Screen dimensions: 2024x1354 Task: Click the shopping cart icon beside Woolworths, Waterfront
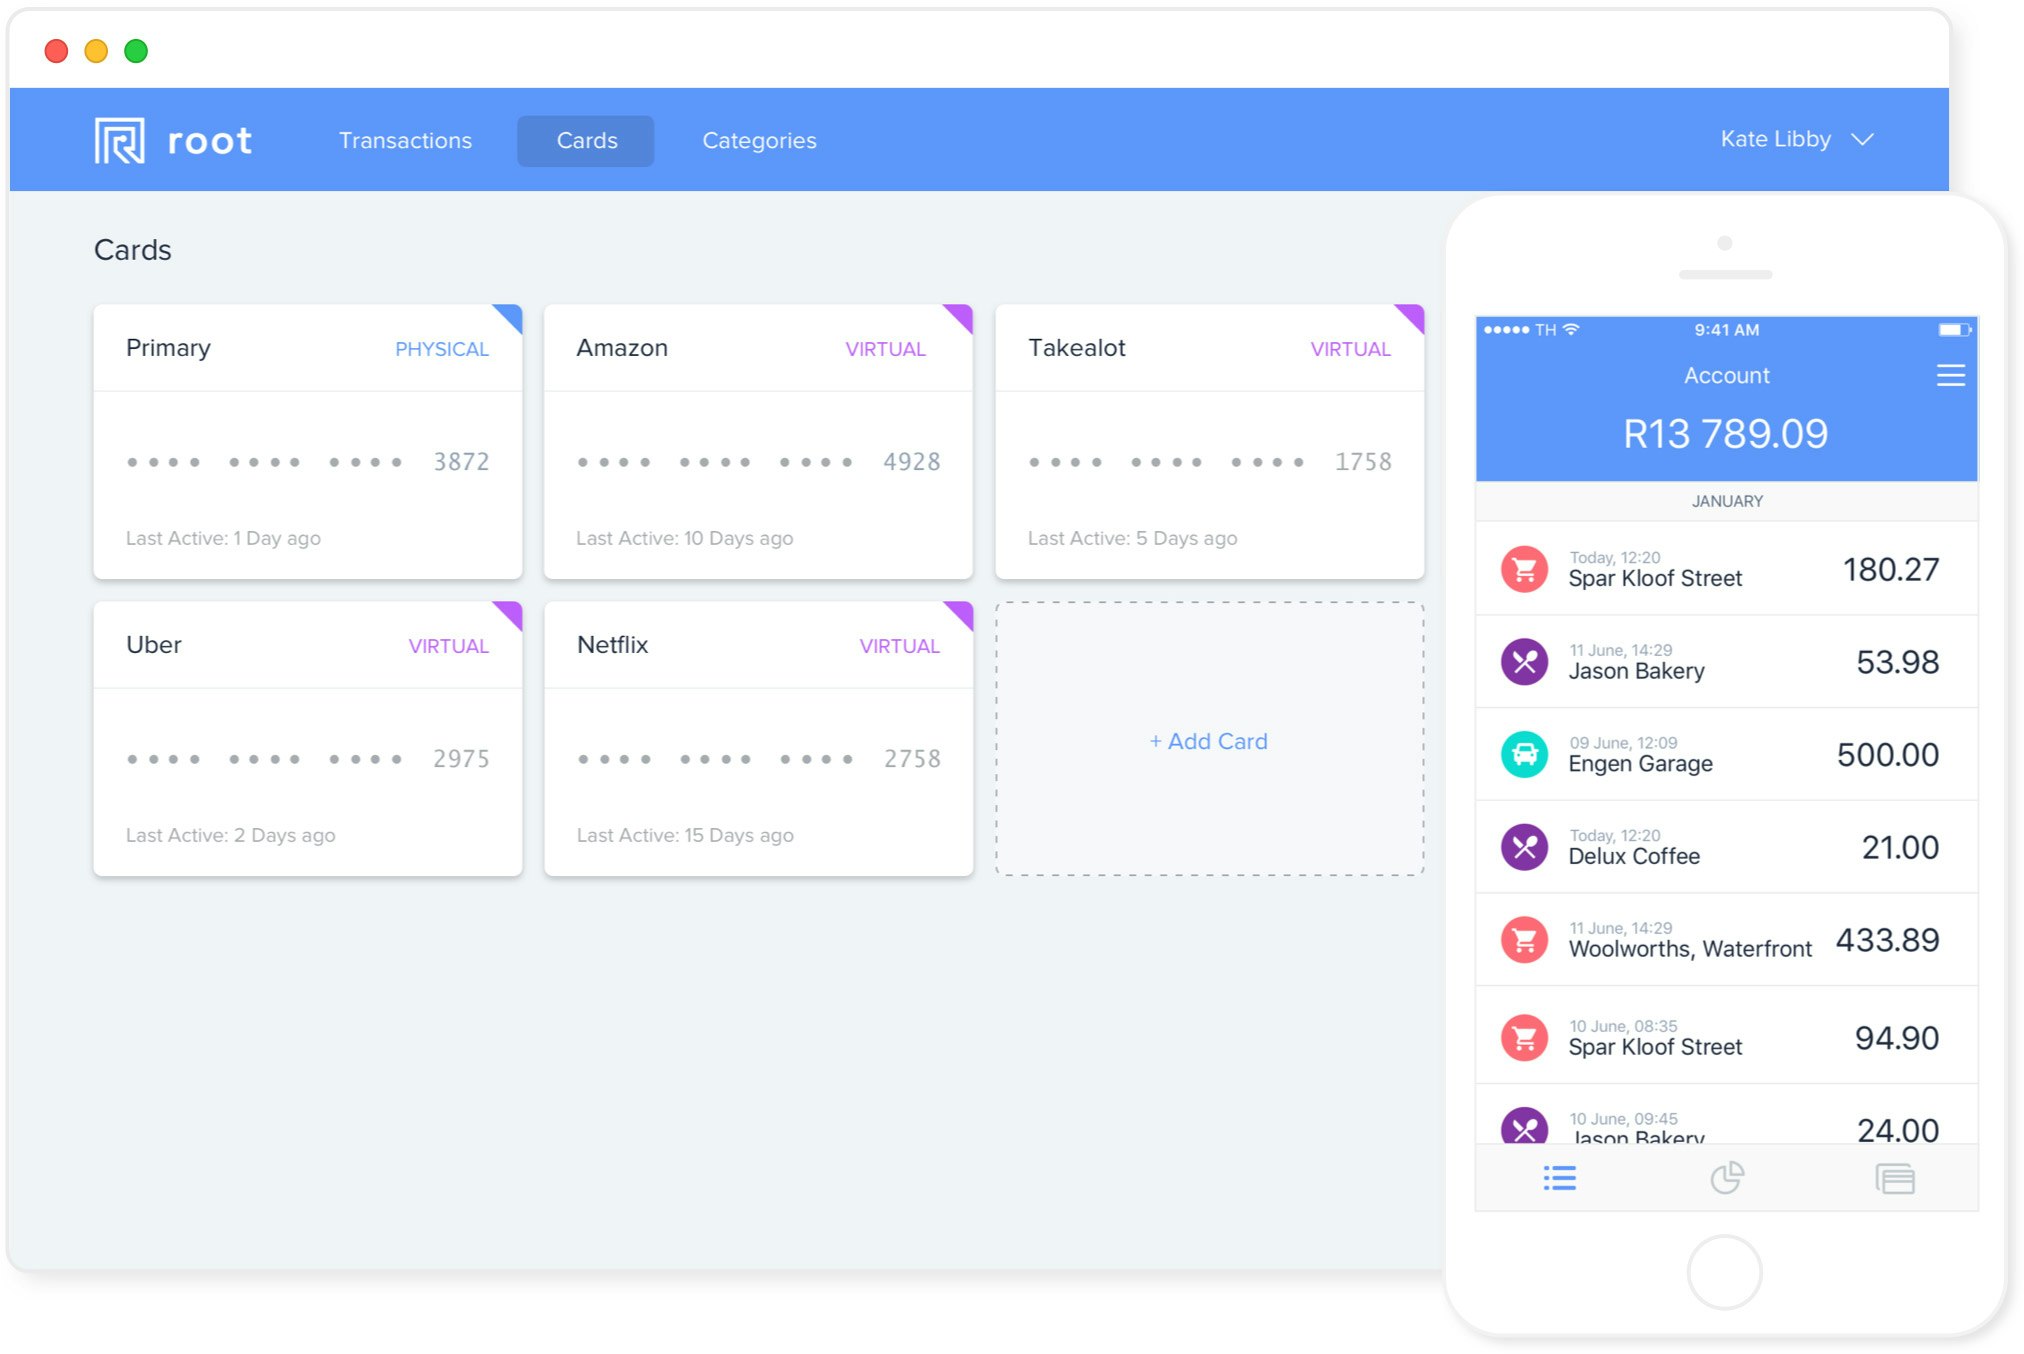[x=1524, y=940]
